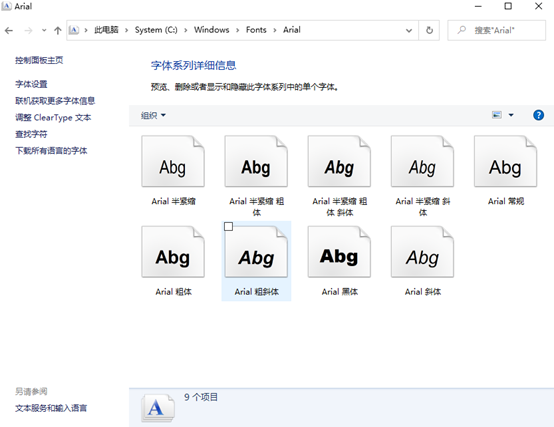Select Arial 常规 font icon
This screenshot has height=427, width=554.
[x=506, y=161]
